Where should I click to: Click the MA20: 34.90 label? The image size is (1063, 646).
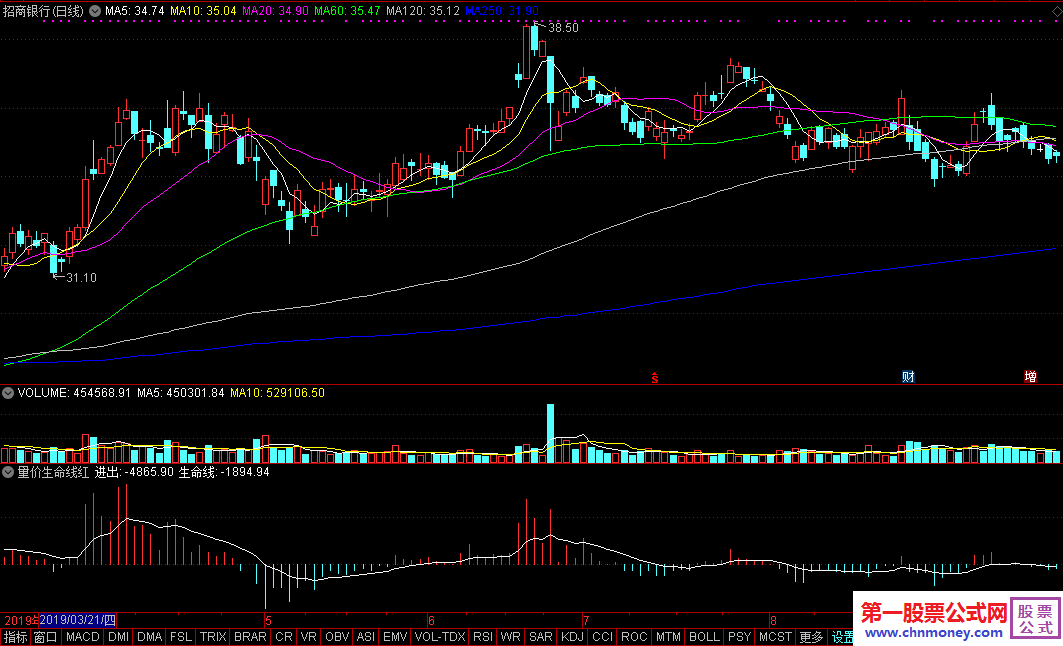click(x=275, y=11)
